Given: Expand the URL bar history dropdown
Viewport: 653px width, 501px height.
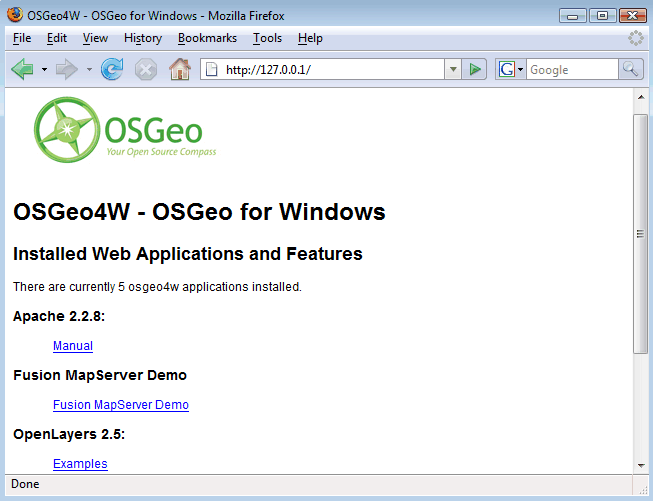Looking at the screenshot, I should 453,69.
